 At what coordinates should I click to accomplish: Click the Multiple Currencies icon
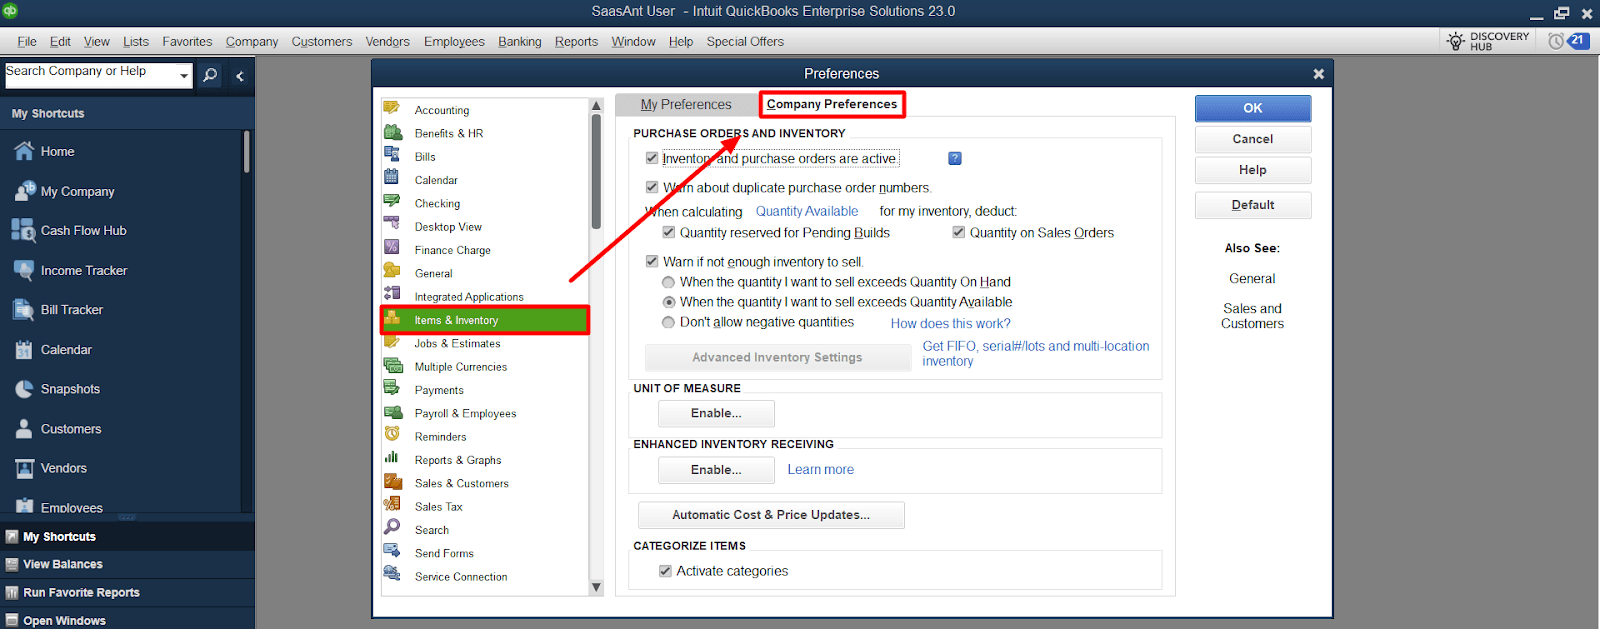pos(392,364)
